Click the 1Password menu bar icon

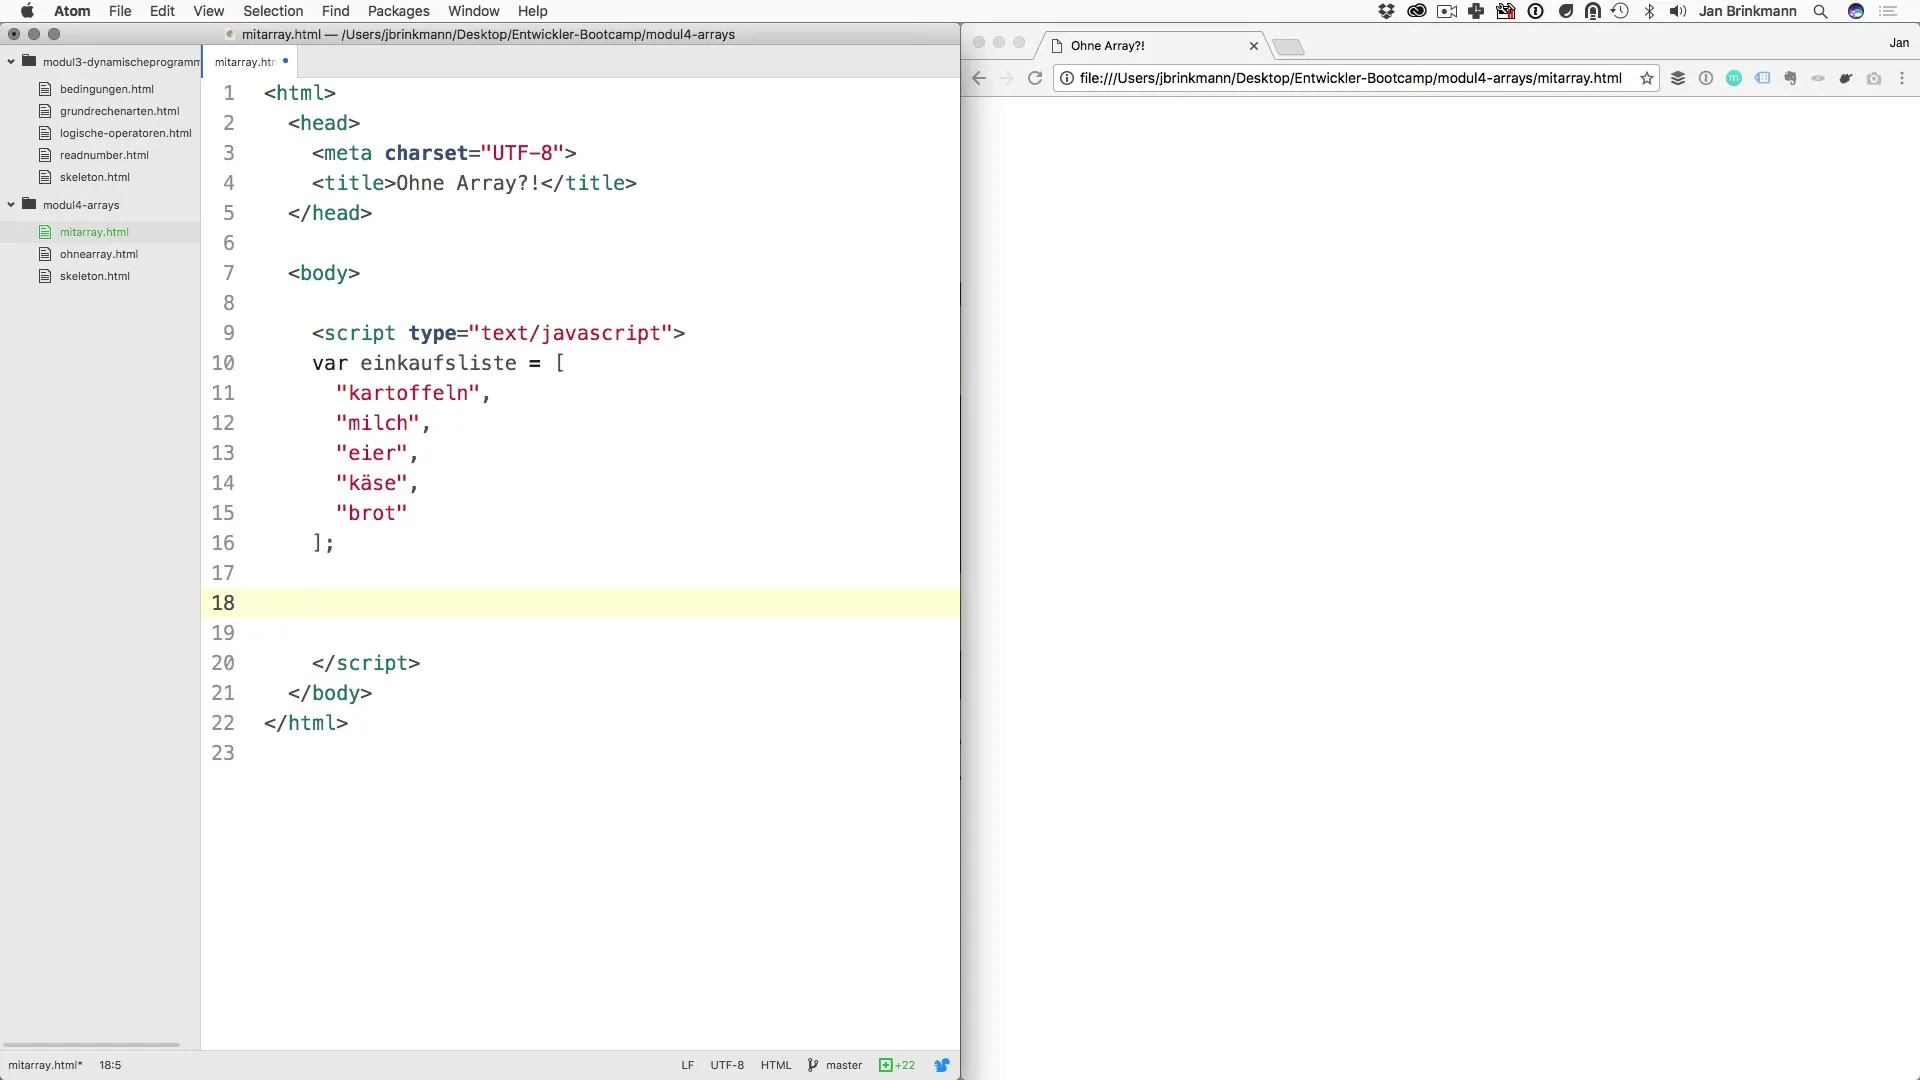(x=1536, y=11)
